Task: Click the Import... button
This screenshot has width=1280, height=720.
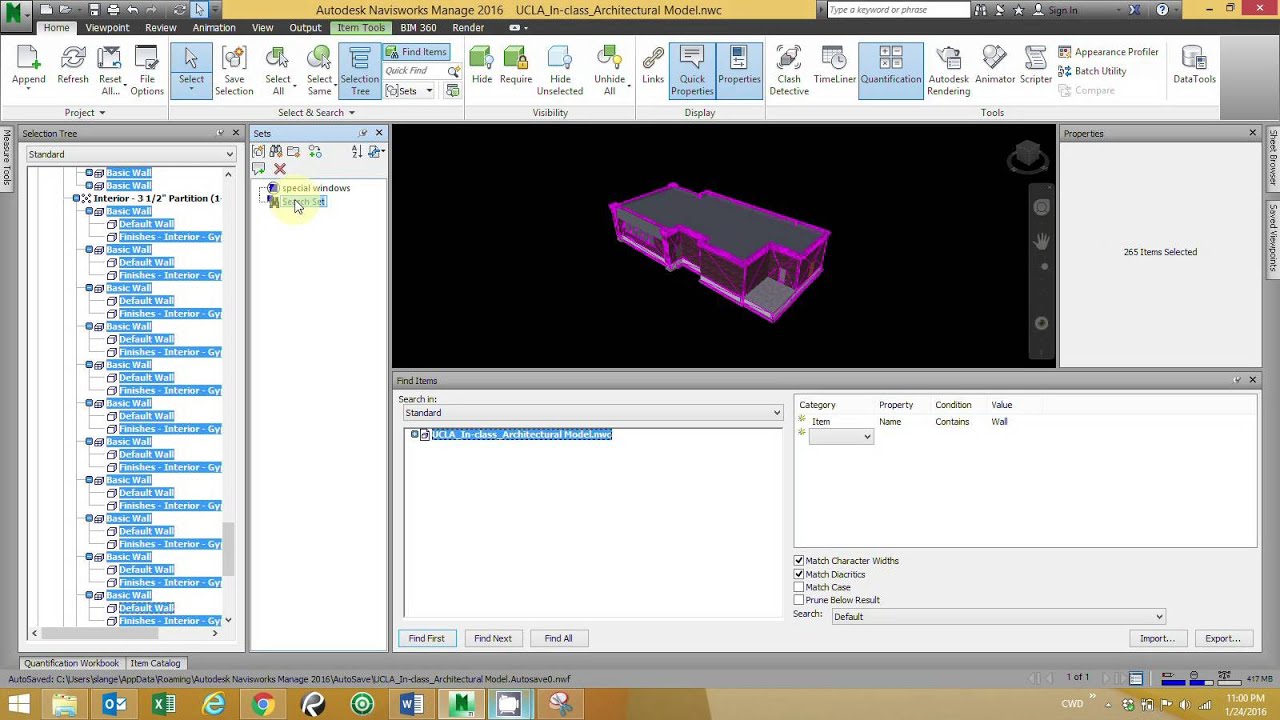Action: (x=1157, y=638)
